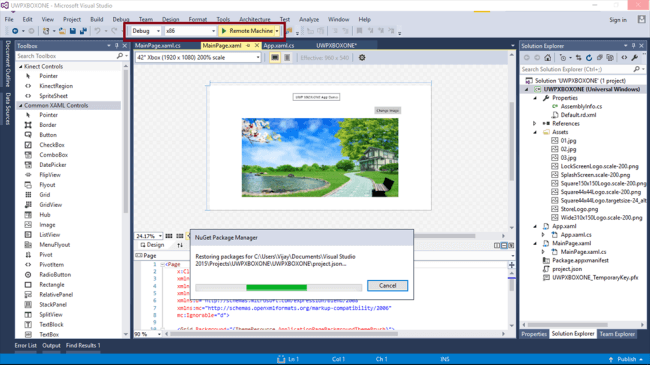Click the Open File folder icon
The height and width of the screenshot is (365, 650).
point(62,31)
